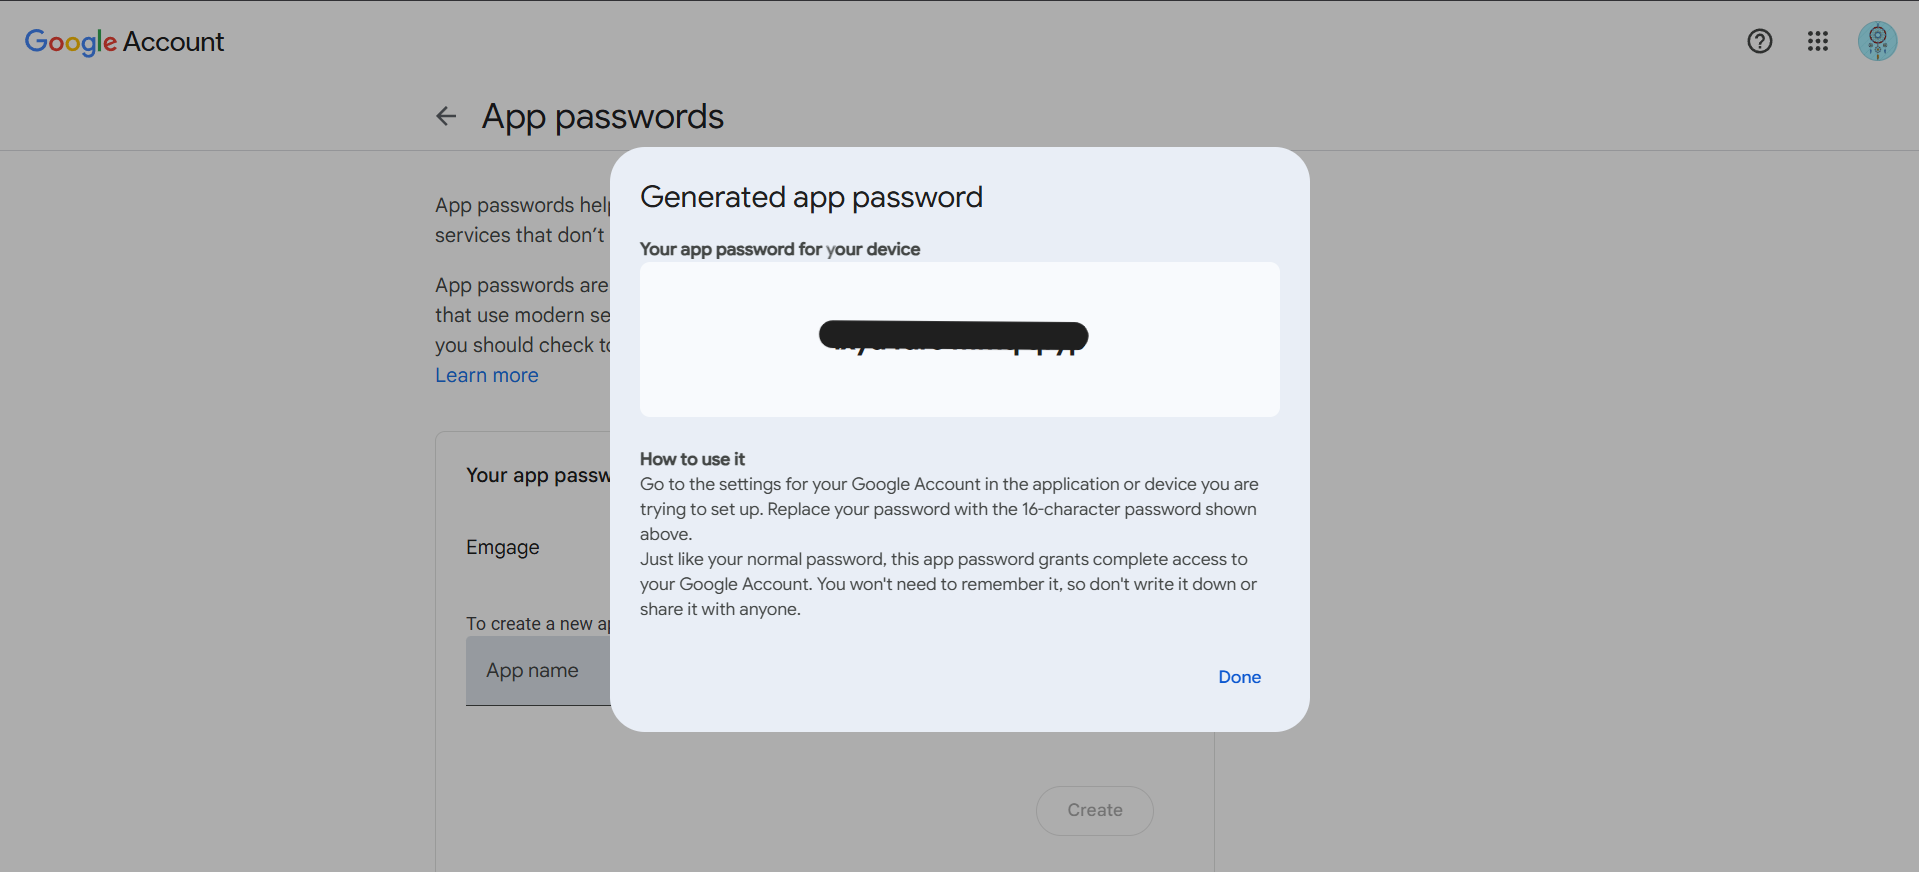
Task: Click Done to close the dialog
Action: pyautogui.click(x=1239, y=677)
